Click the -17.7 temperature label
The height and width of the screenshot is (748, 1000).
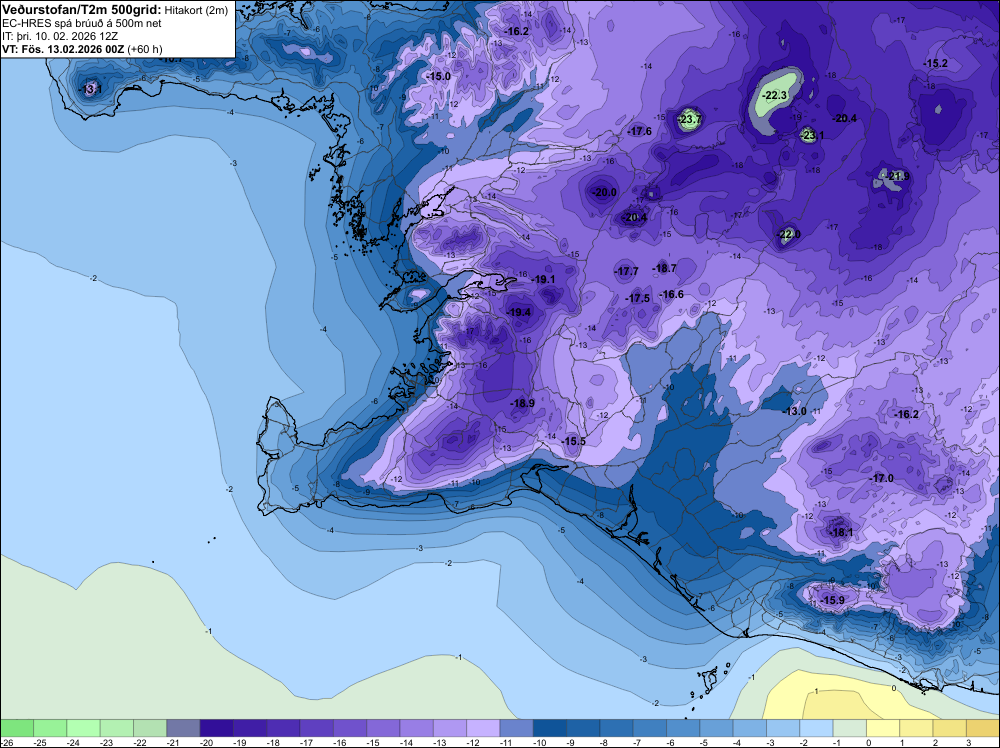click(x=626, y=271)
